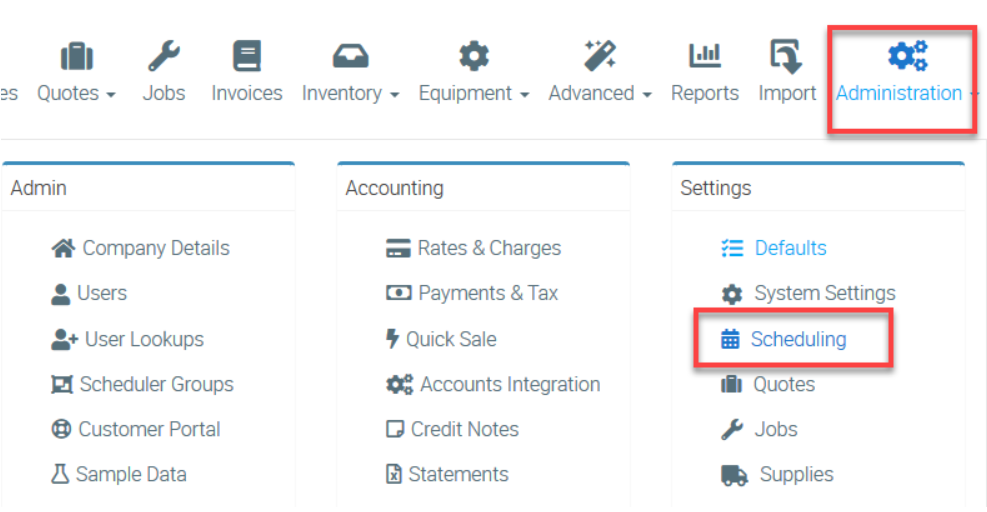Expand the Inventory dropdown menu
Image resolution: width=987 pixels, height=512 pixels.
(x=350, y=93)
